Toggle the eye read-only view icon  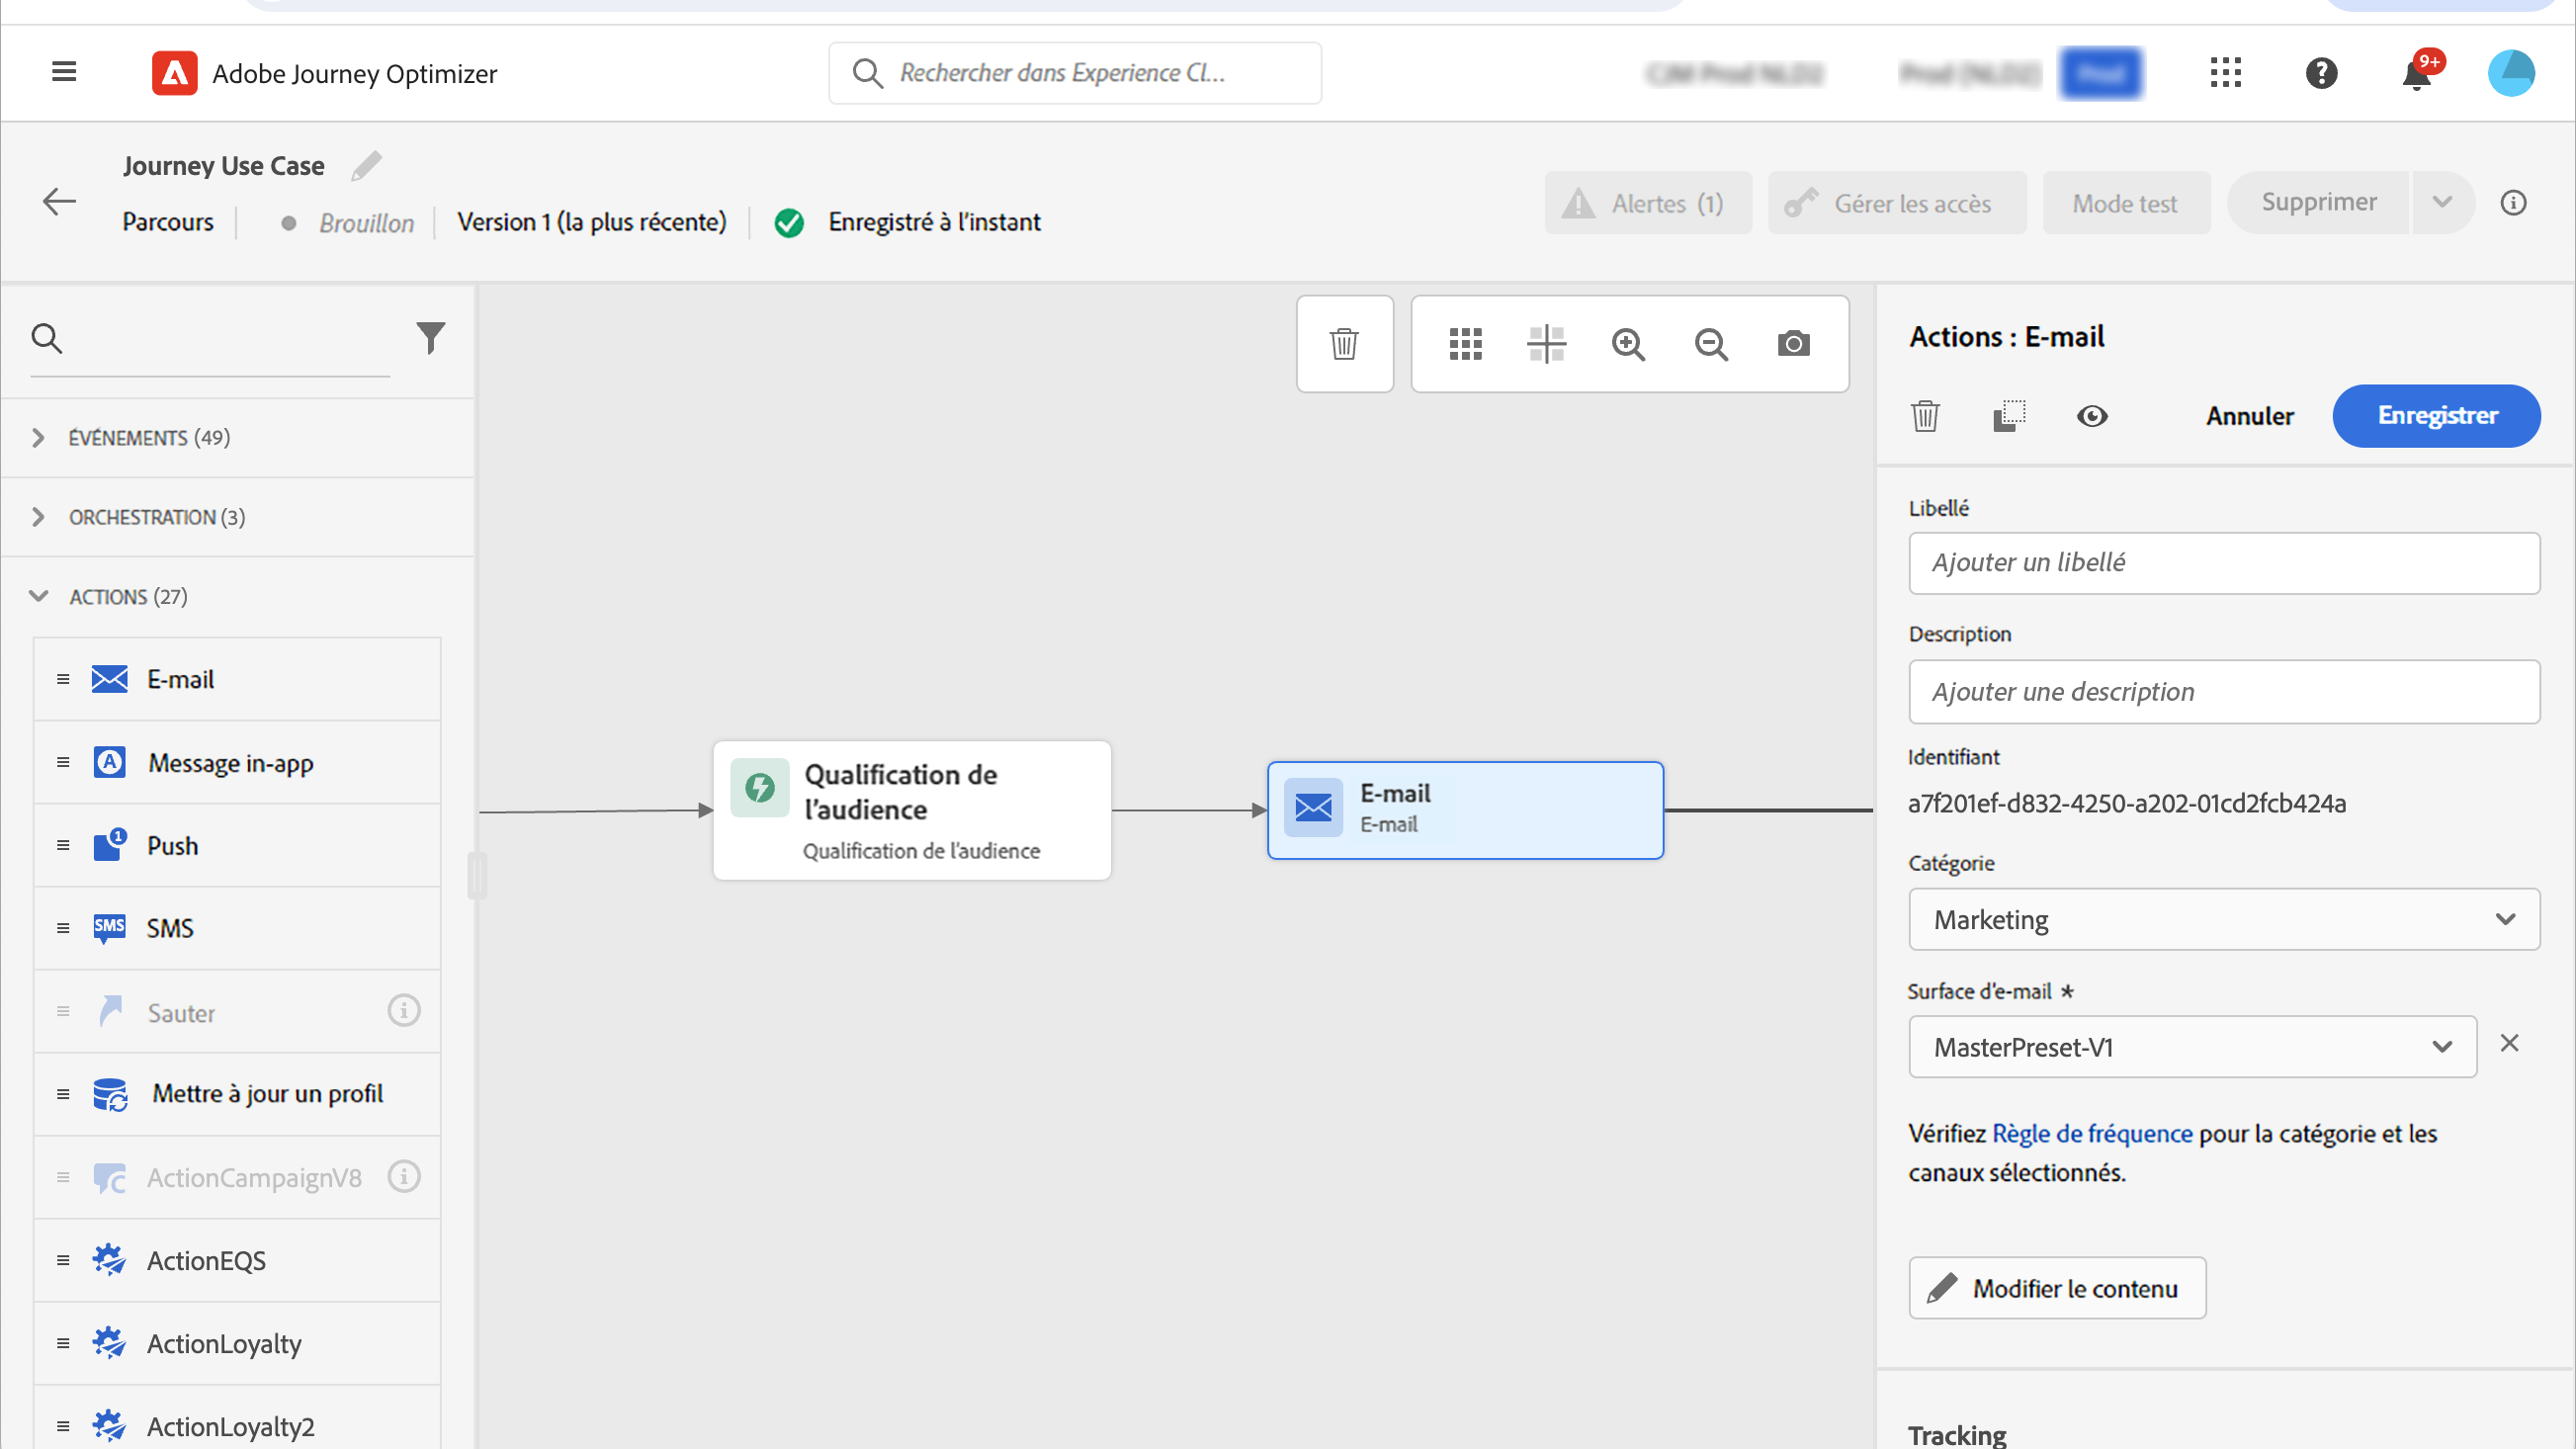2091,416
